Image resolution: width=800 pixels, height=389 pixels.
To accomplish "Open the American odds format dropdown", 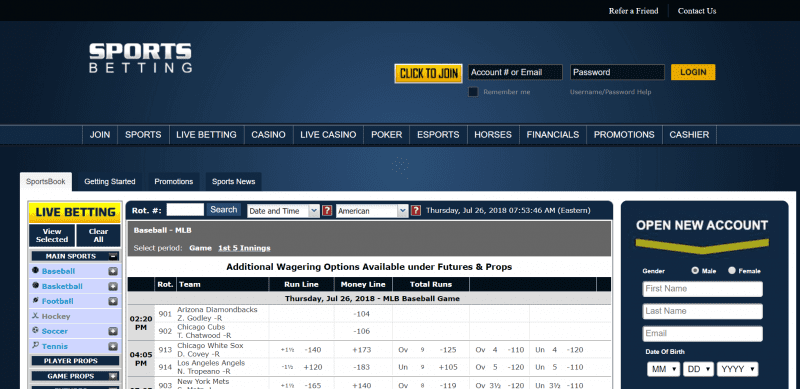I will coord(372,211).
